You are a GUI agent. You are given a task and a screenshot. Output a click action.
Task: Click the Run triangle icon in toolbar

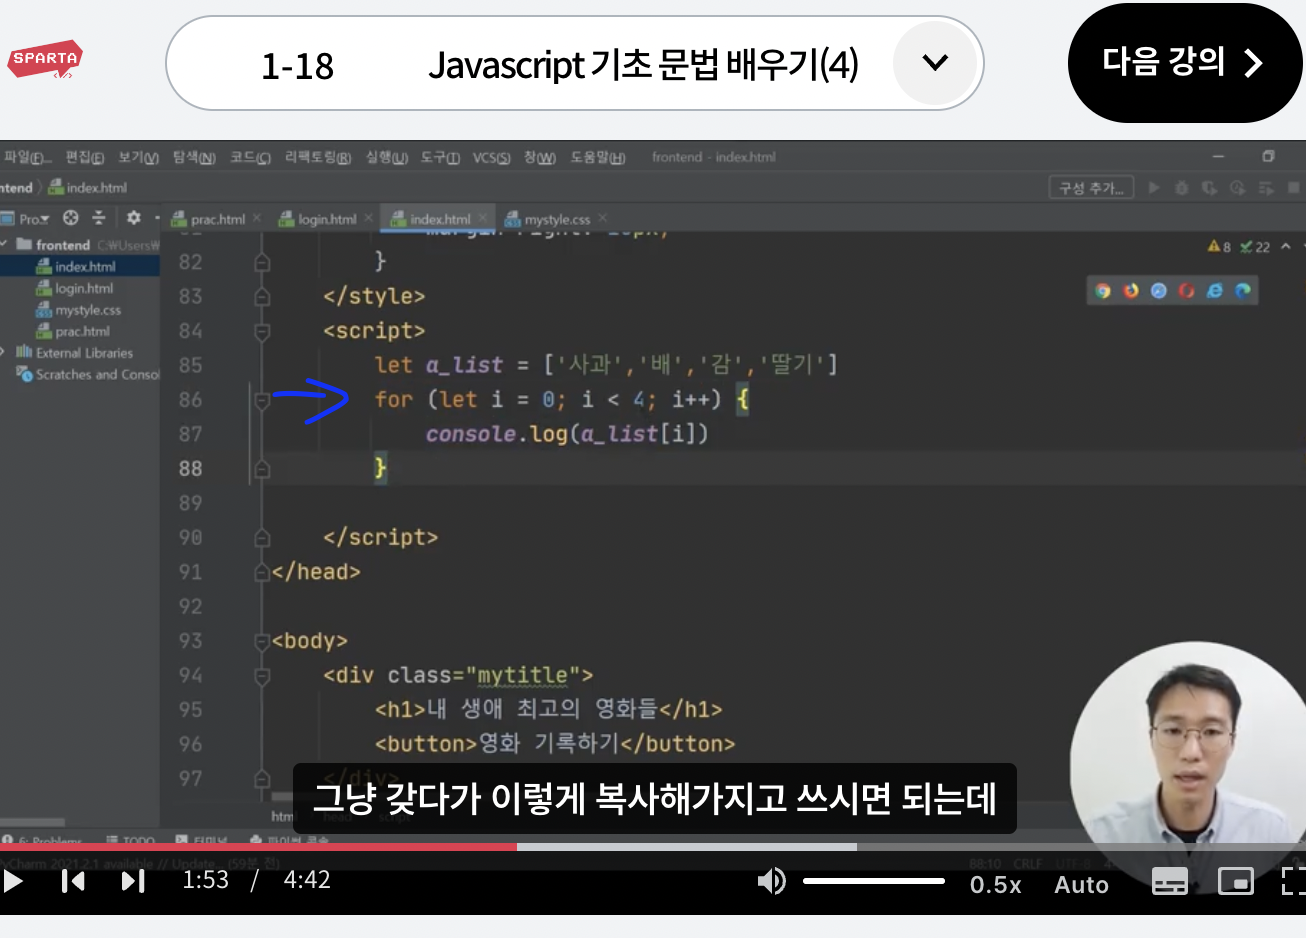coord(1154,187)
